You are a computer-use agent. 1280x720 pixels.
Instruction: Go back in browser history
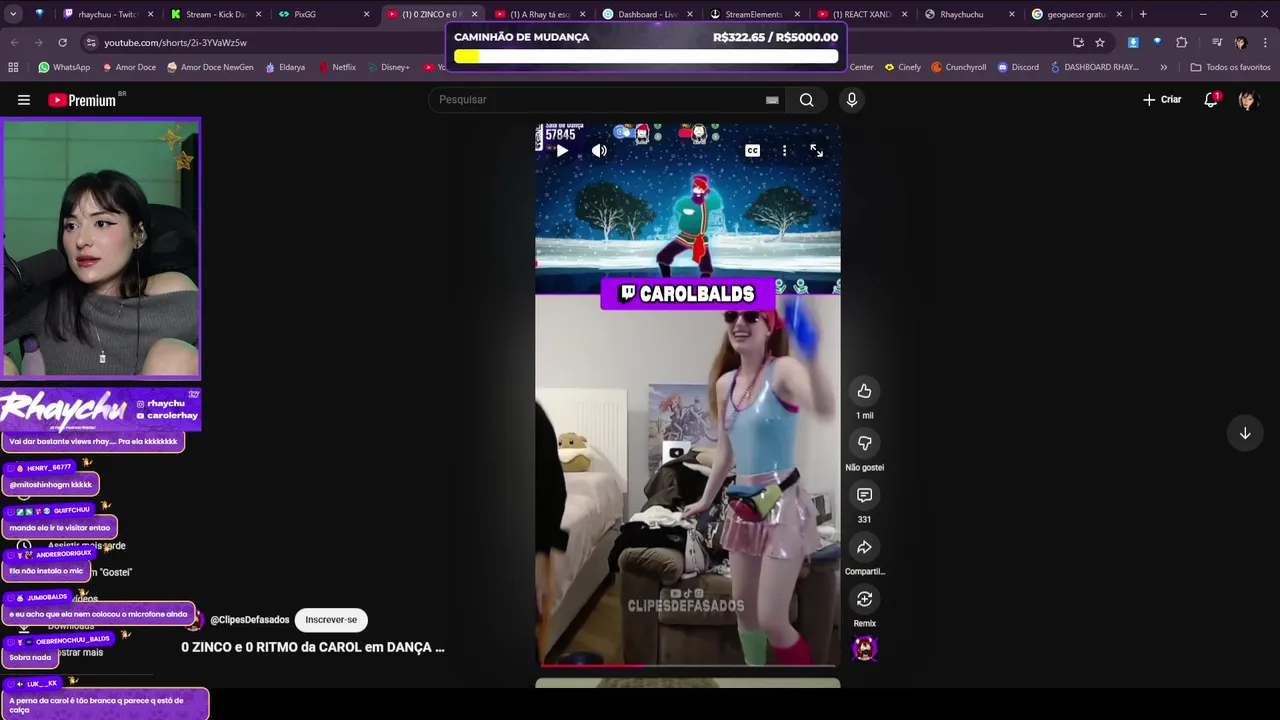click(14, 43)
